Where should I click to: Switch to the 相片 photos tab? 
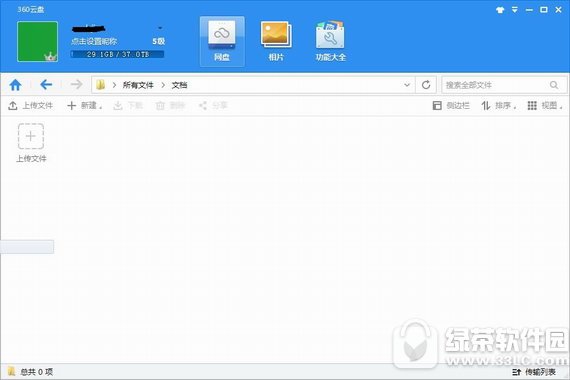276,41
